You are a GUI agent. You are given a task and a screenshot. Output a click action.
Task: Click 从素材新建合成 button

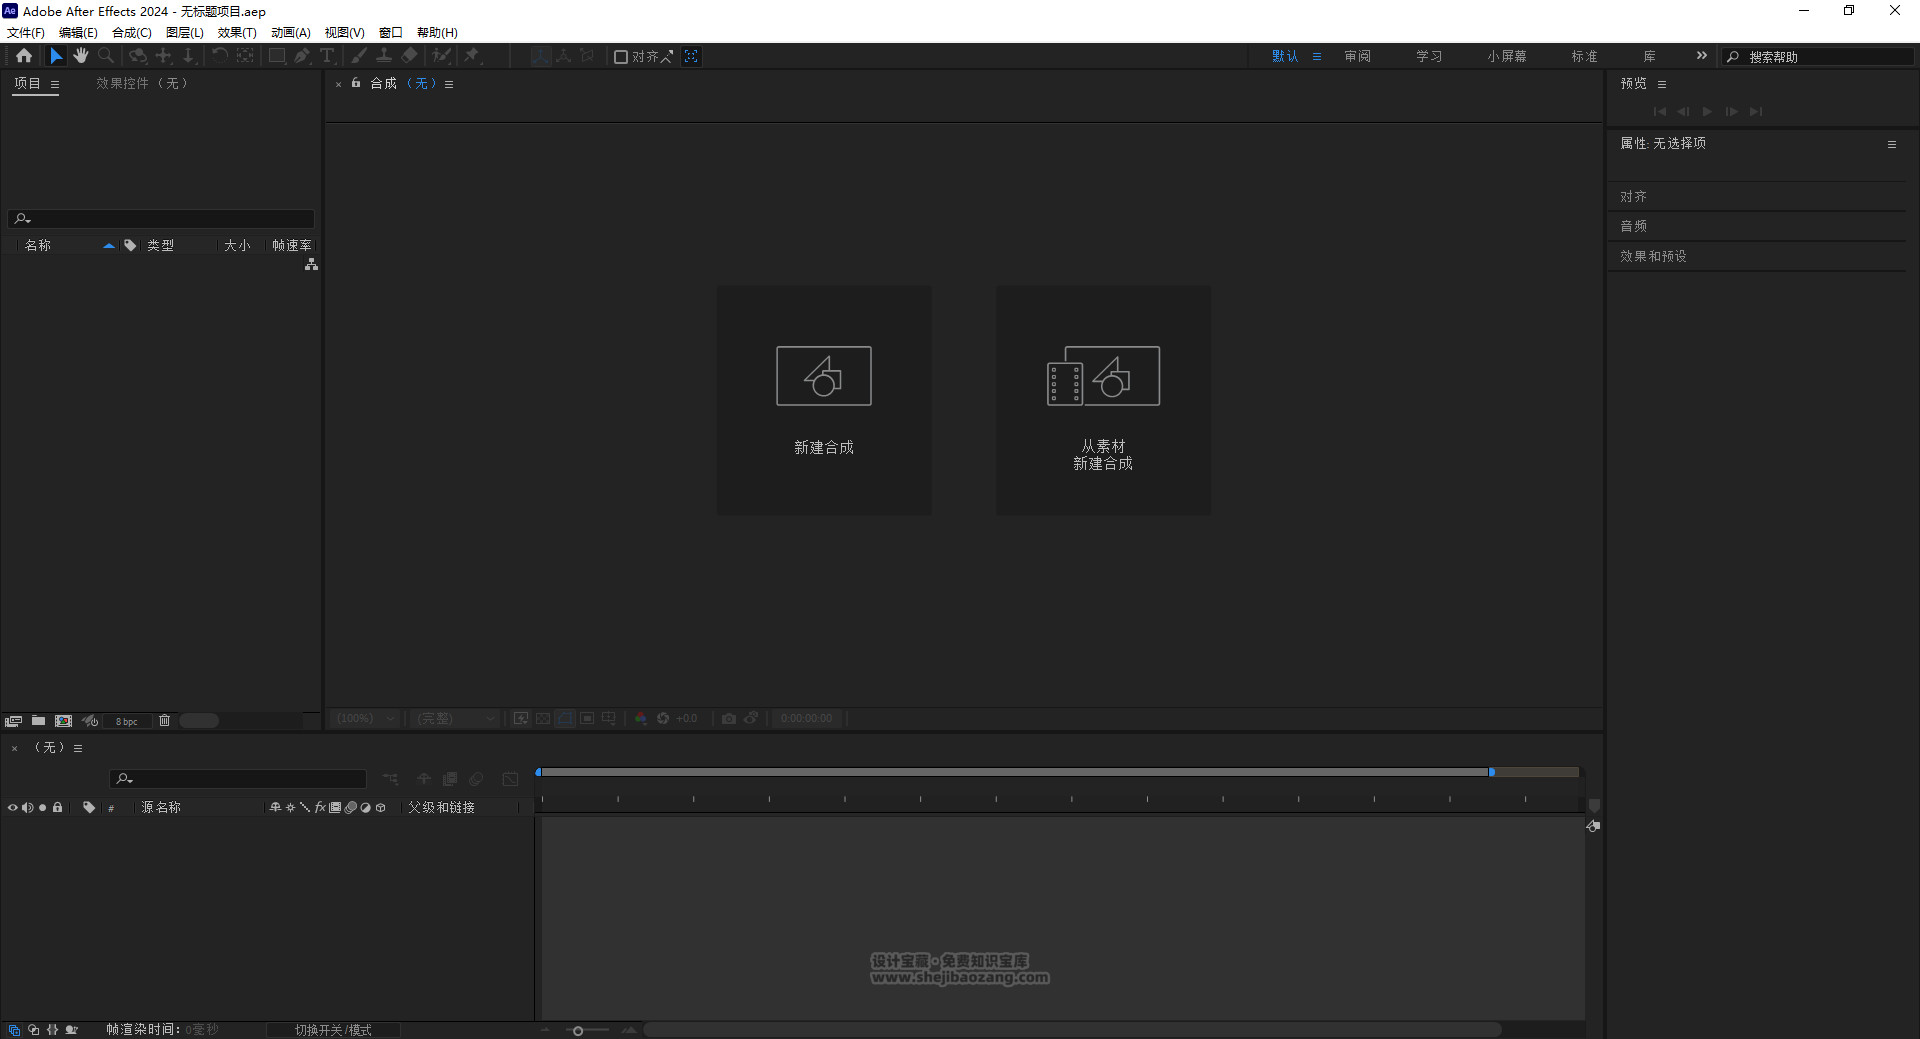point(1103,401)
